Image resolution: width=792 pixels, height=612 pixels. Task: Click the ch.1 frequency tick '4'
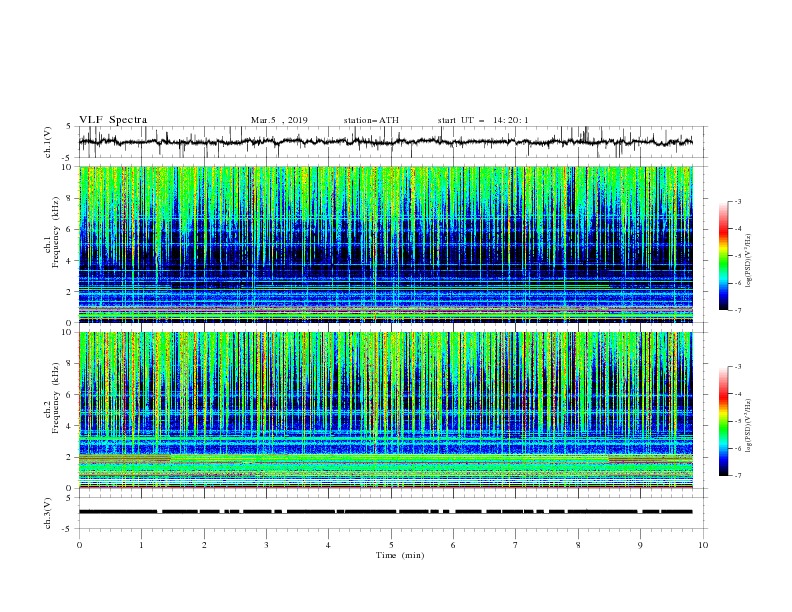[71, 261]
